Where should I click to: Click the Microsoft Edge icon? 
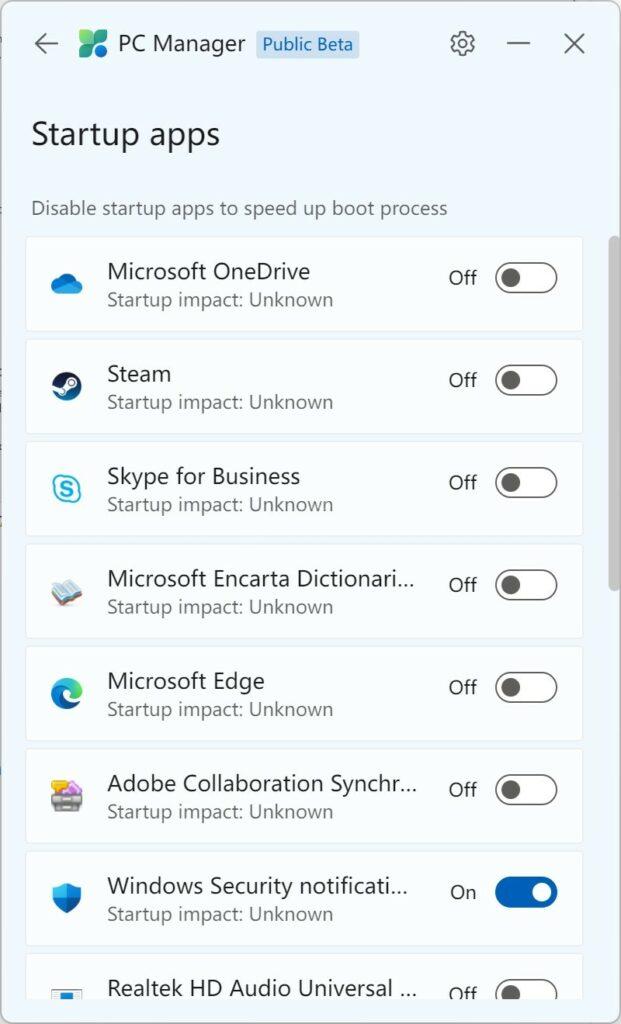67,694
